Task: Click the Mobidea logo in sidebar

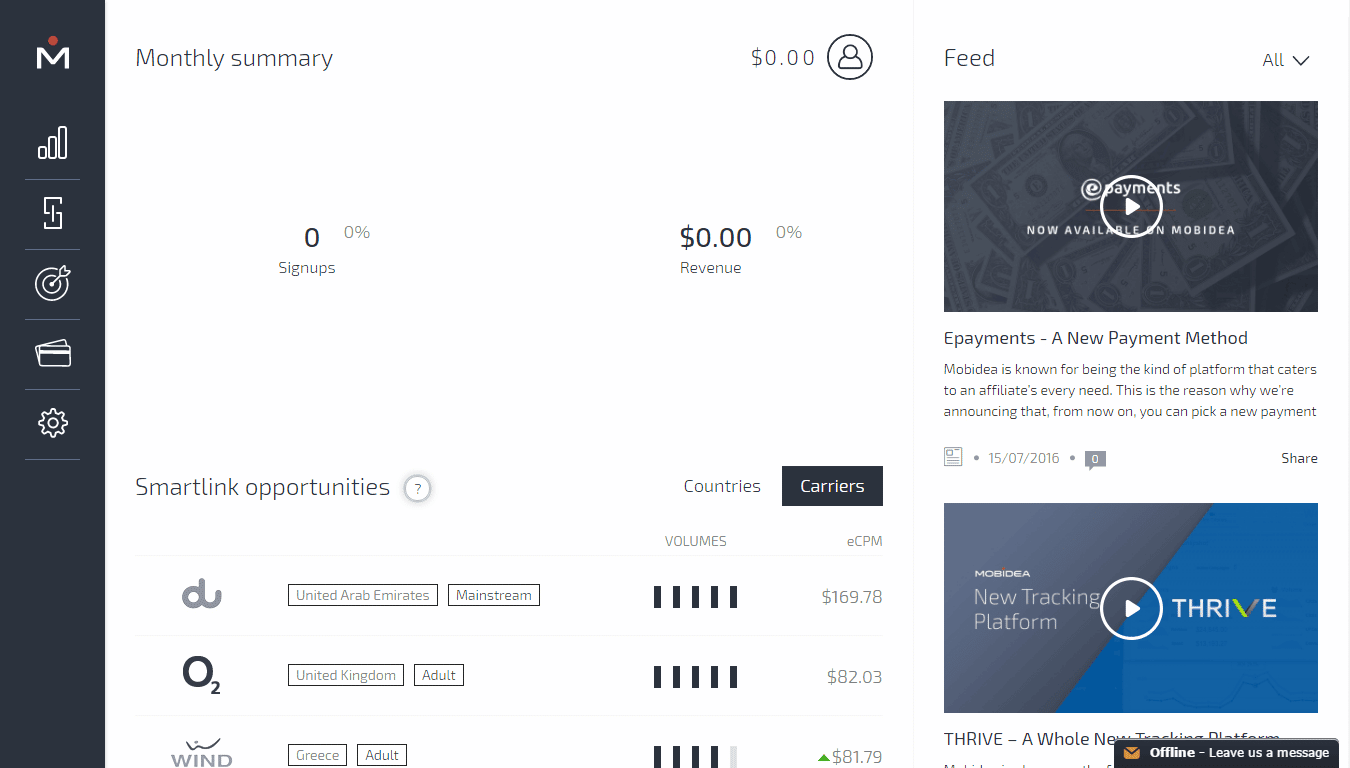Action: [x=53, y=53]
